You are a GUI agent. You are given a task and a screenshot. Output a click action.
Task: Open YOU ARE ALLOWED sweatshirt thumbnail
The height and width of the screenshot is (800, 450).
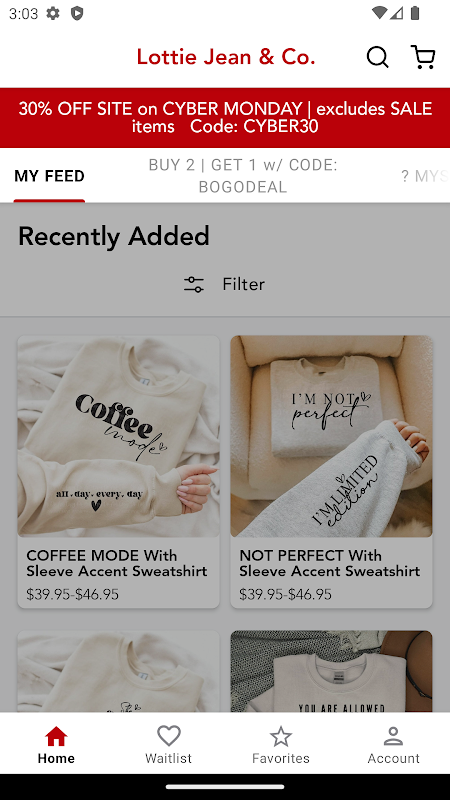[332, 671]
